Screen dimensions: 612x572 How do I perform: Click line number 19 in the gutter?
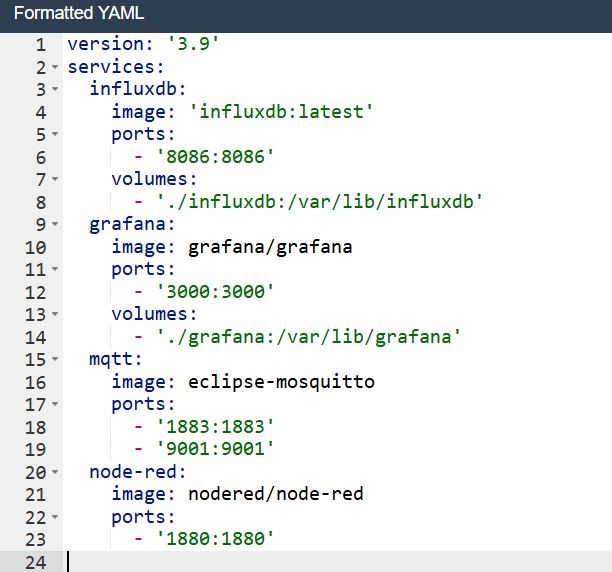pos(36,450)
